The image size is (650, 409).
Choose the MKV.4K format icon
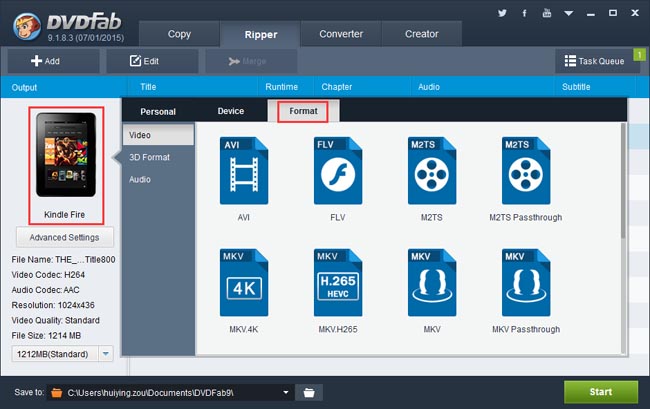pyautogui.click(x=244, y=283)
